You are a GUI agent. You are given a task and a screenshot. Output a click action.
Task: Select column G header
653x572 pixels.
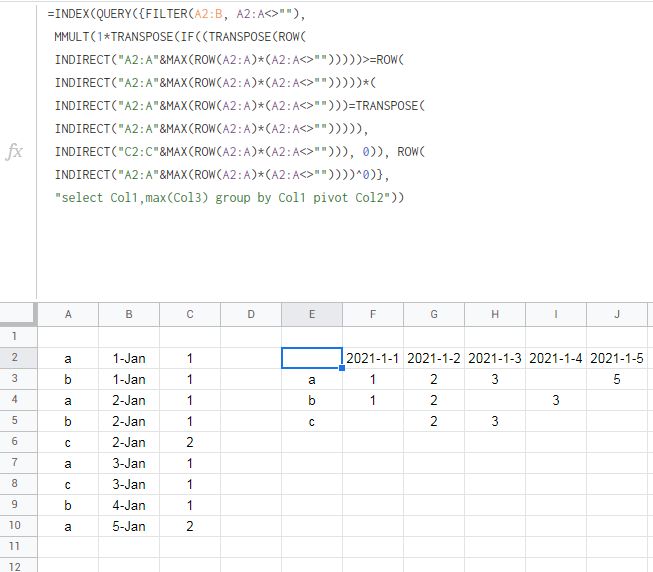point(434,314)
